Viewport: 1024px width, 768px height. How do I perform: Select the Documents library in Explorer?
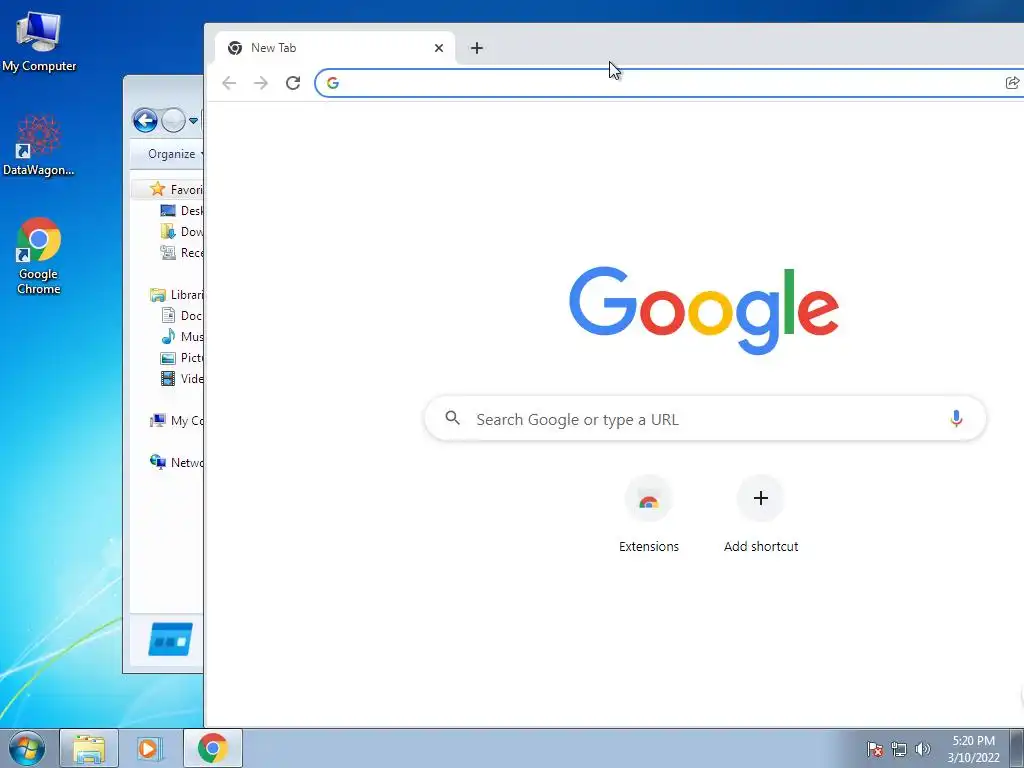(x=182, y=315)
